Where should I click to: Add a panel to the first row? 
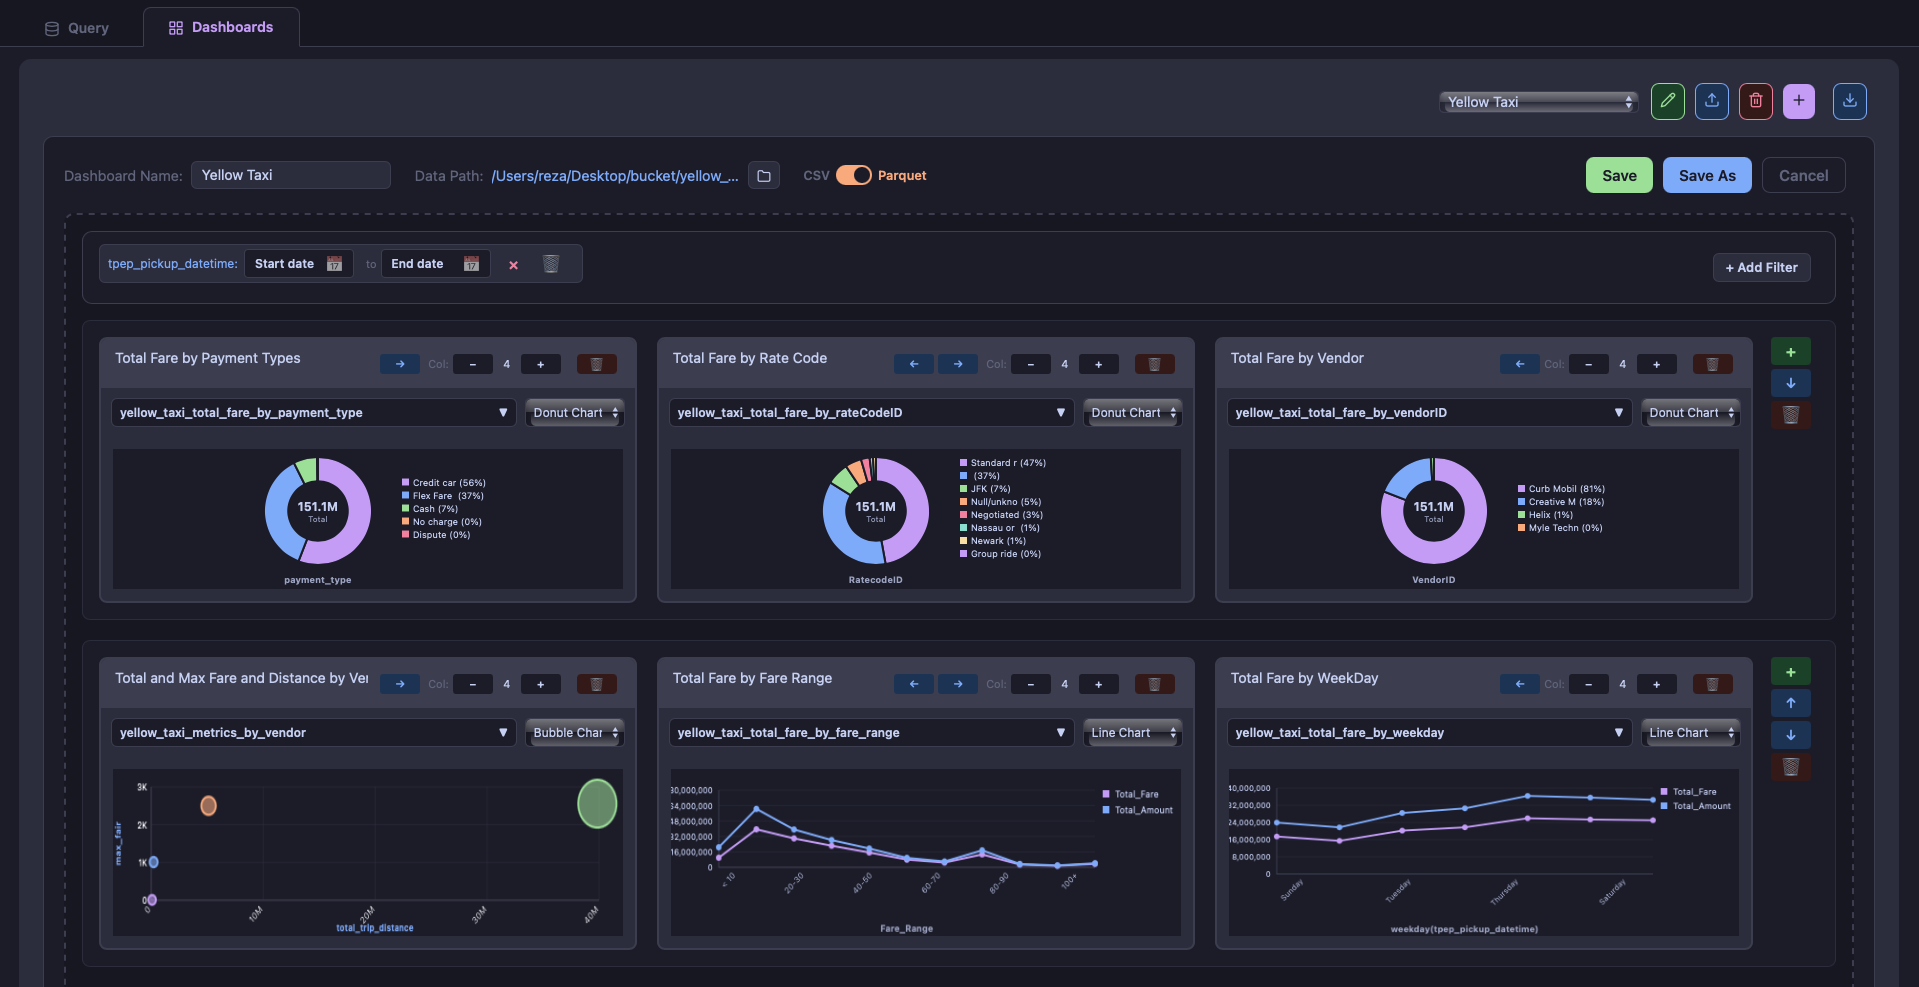1791,352
